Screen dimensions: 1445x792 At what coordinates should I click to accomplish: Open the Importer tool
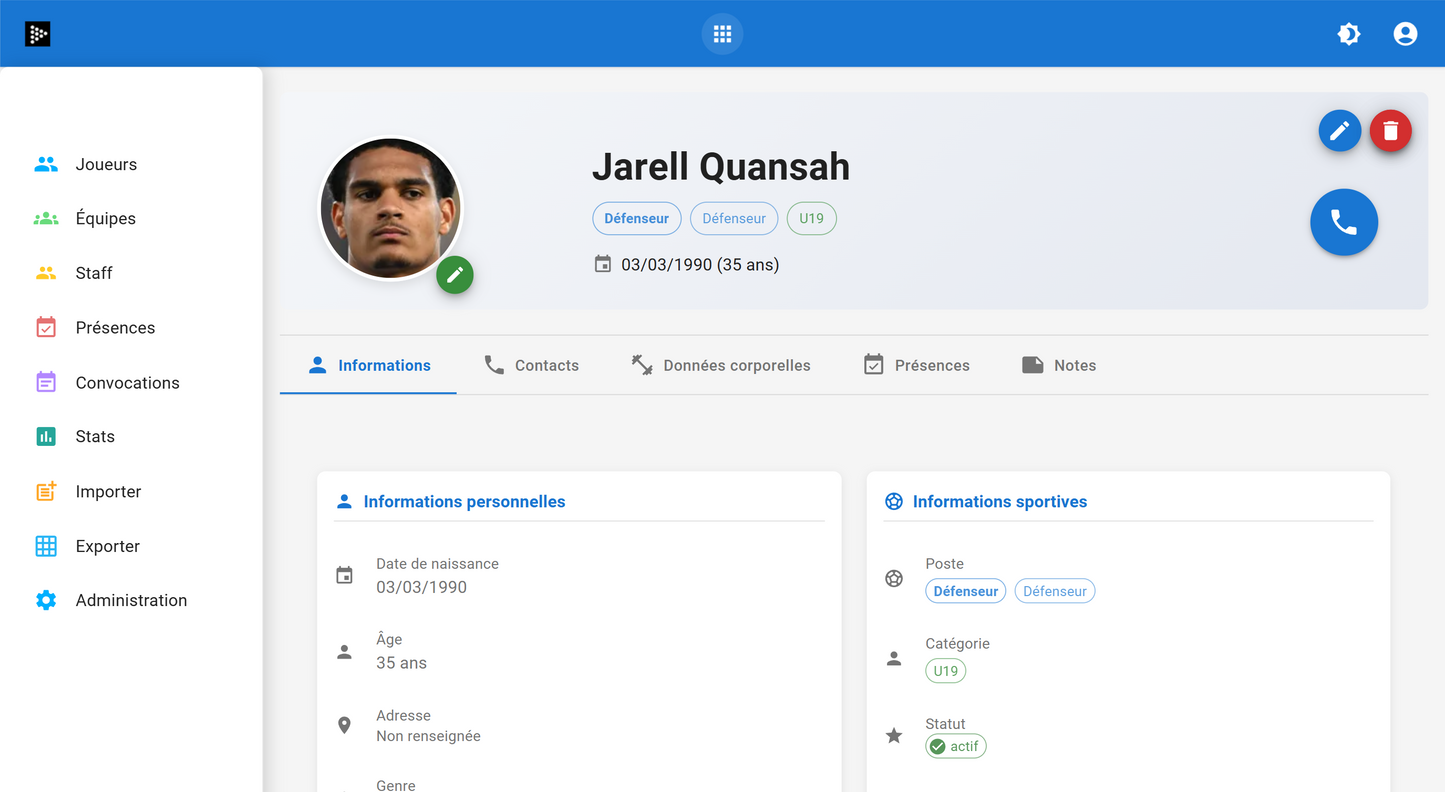tap(110, 491)
